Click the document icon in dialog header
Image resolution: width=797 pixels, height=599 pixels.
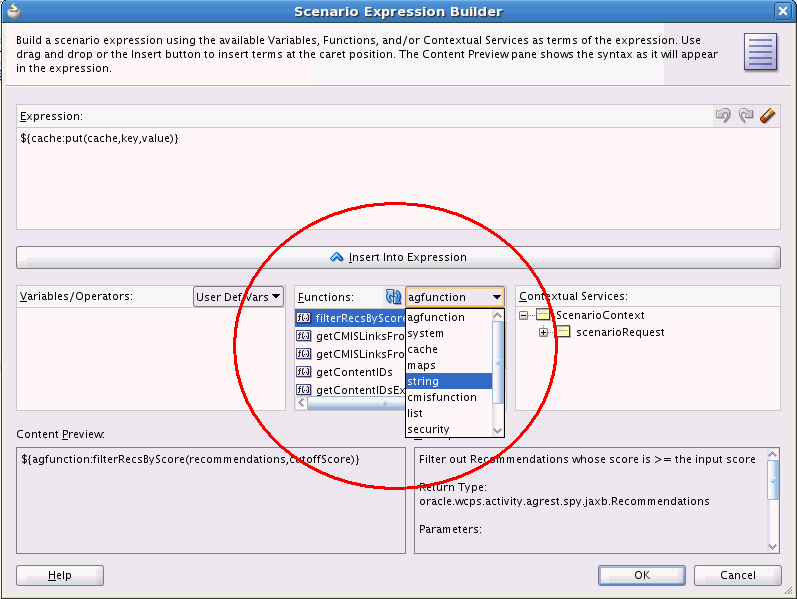[x=760, y=51]
